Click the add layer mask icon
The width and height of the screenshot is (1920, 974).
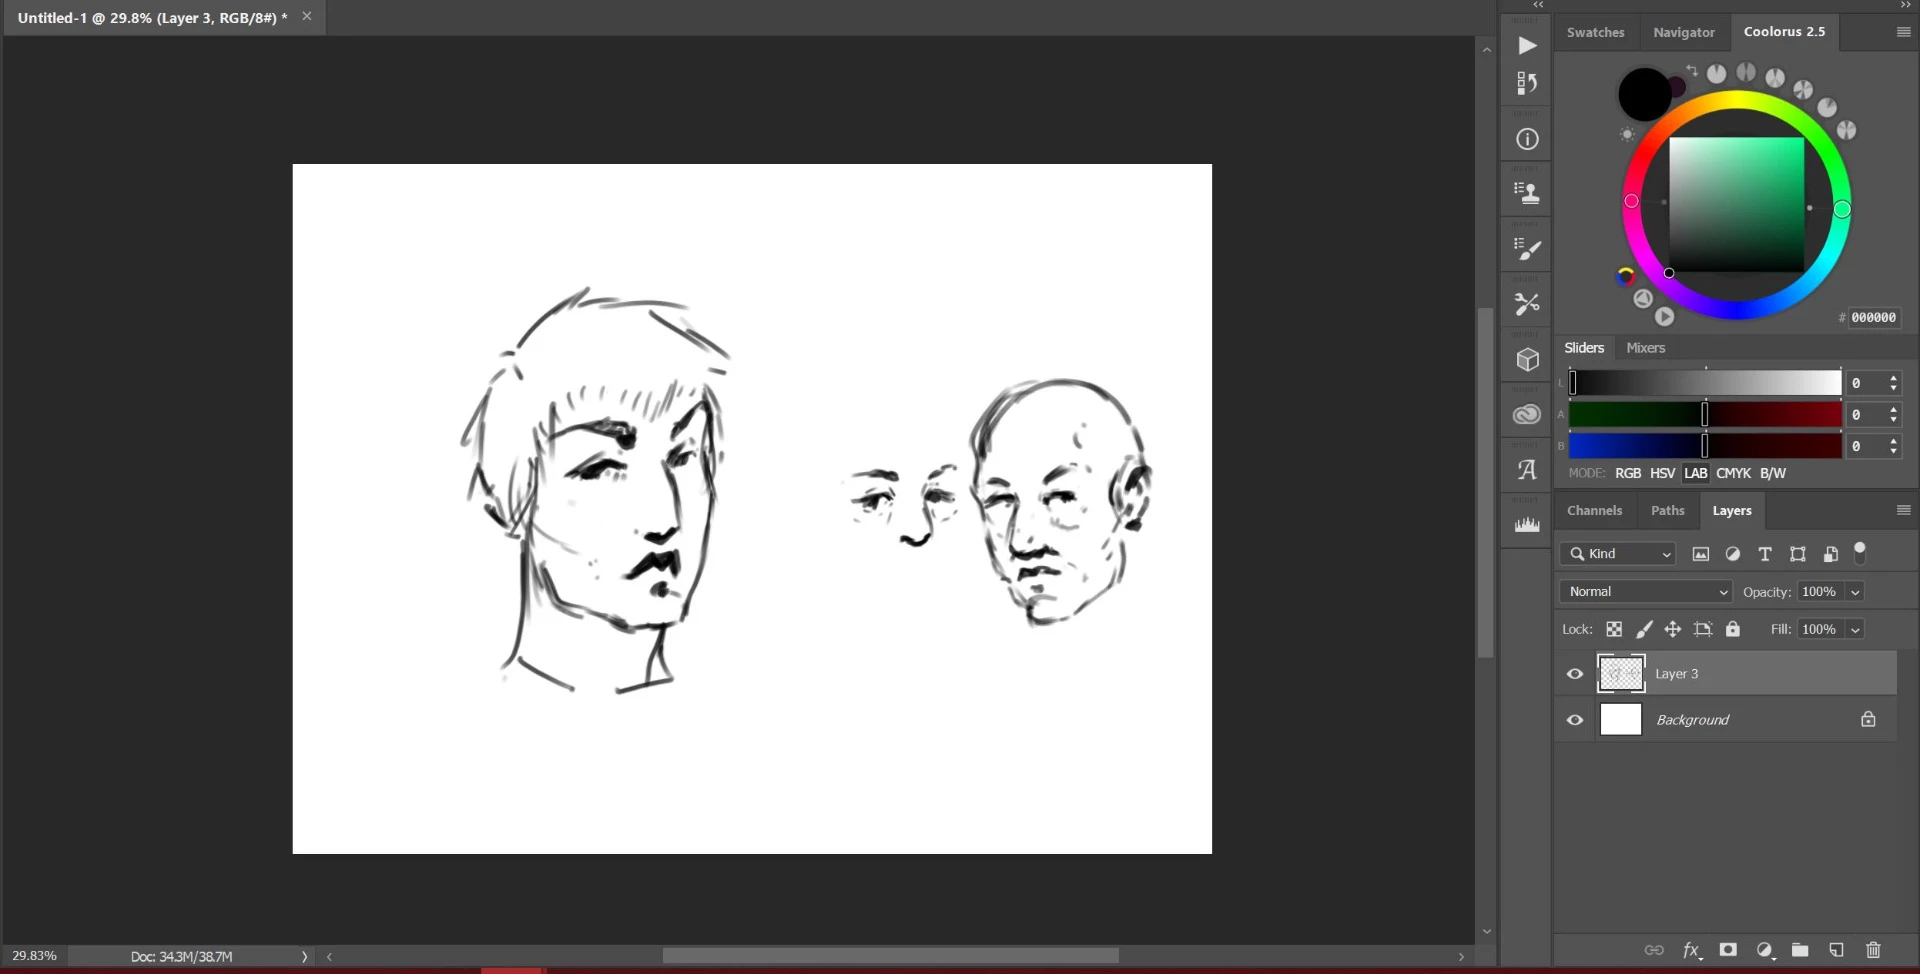pos(1728,950)
